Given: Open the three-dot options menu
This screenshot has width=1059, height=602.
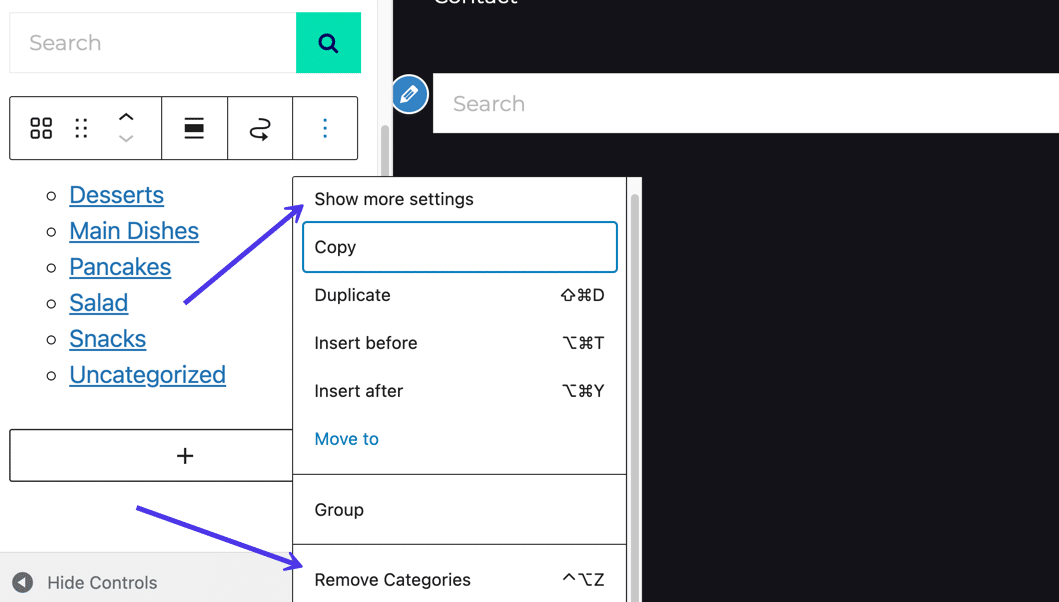Looking at the screenshot, I should click(x=325, y=128).
